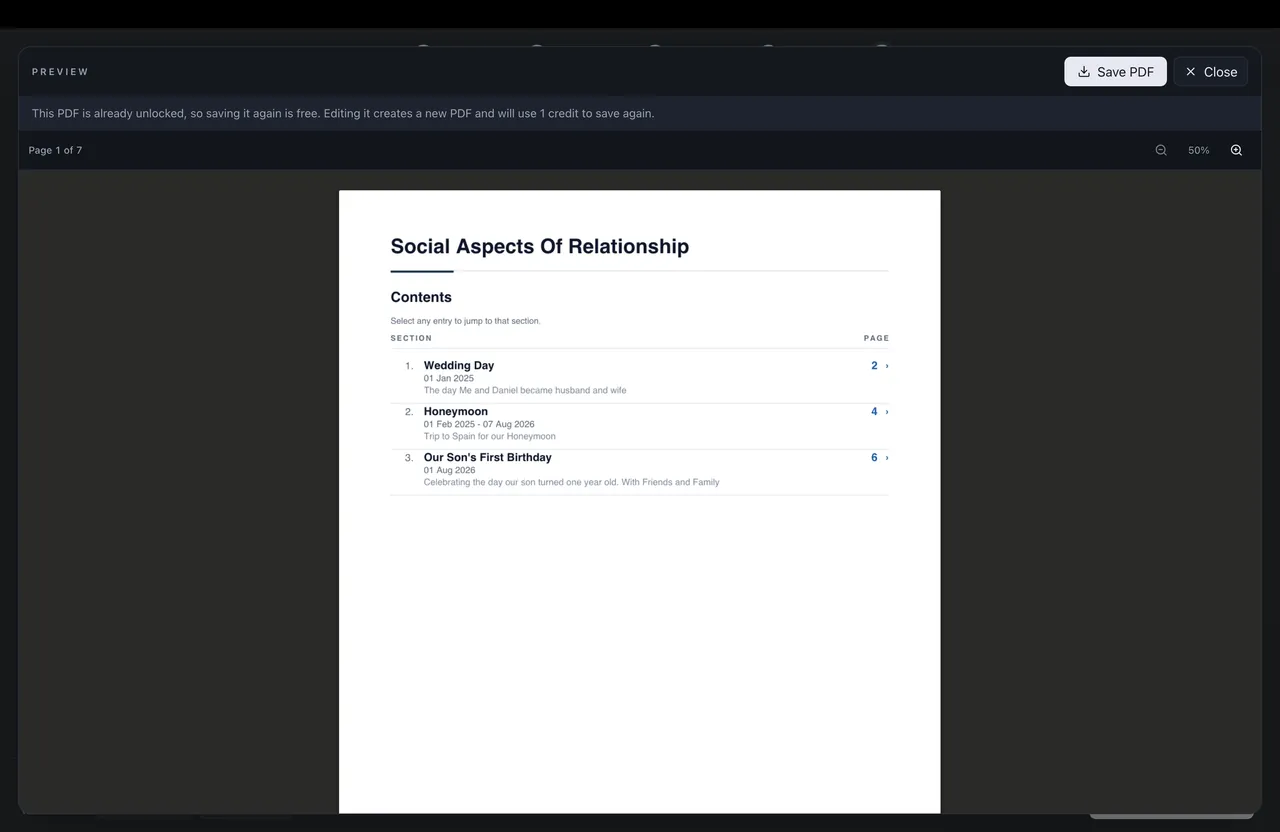Click the chevron beside page 2
This screenshot has width=1280, height=832.
[887, 366]
